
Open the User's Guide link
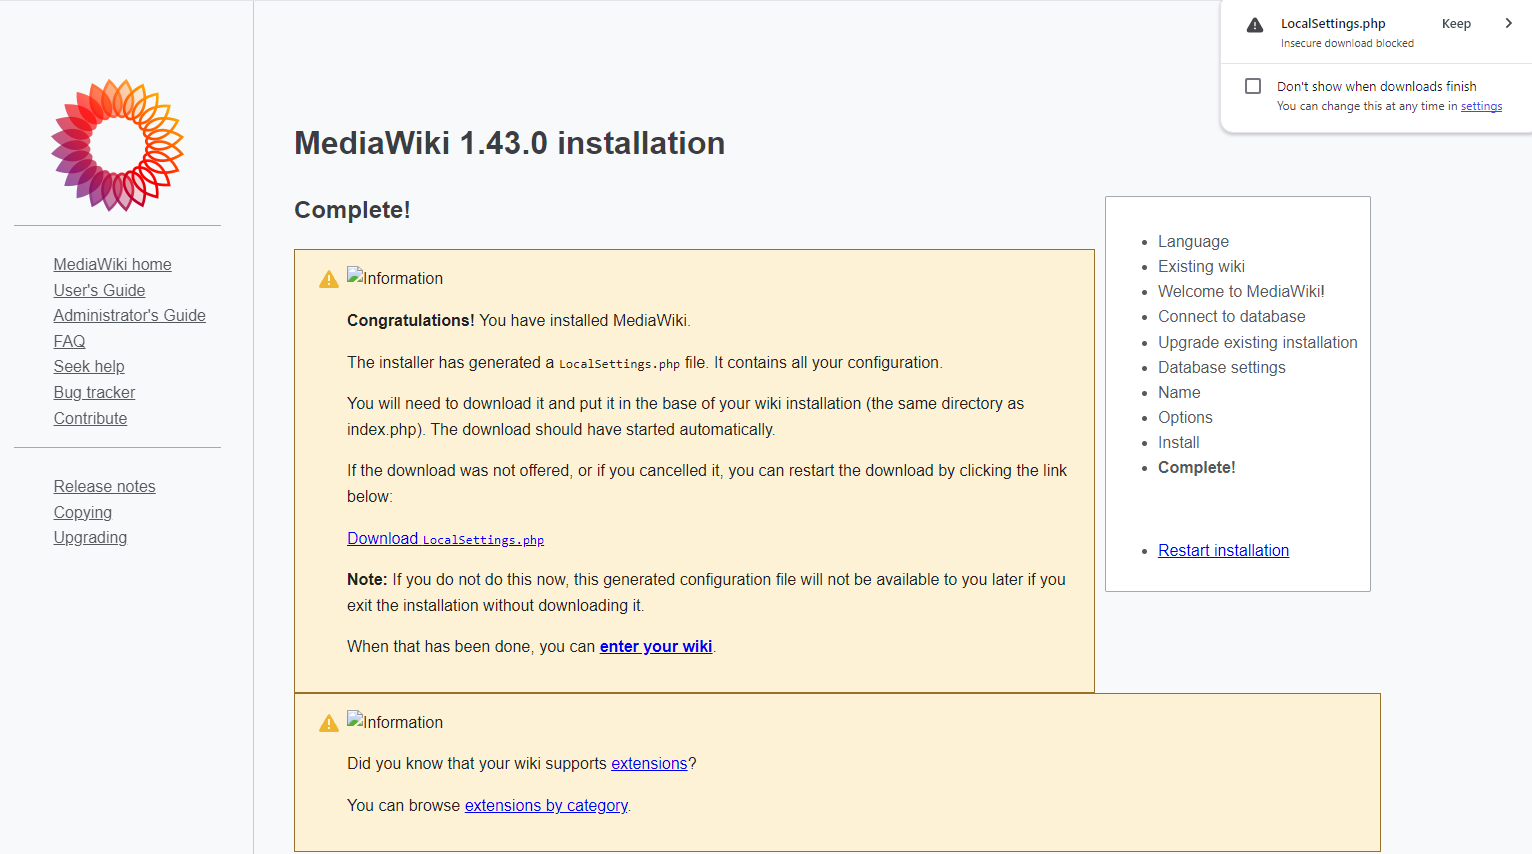[99, 290]
